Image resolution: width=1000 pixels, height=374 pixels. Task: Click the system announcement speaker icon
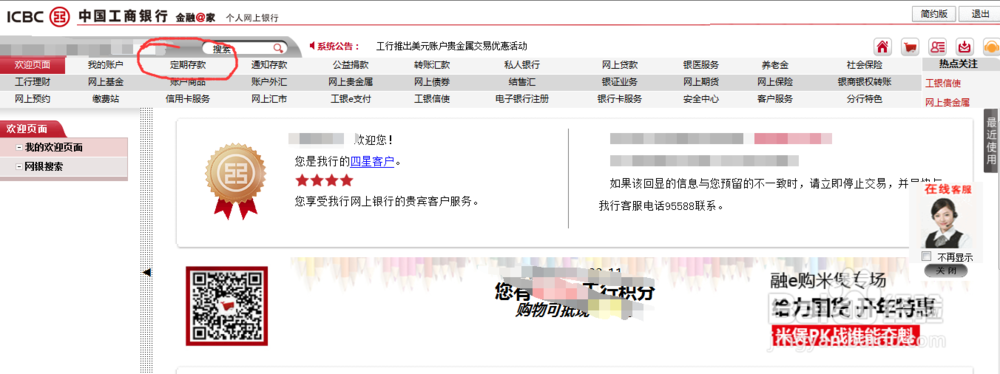(312, 46)
